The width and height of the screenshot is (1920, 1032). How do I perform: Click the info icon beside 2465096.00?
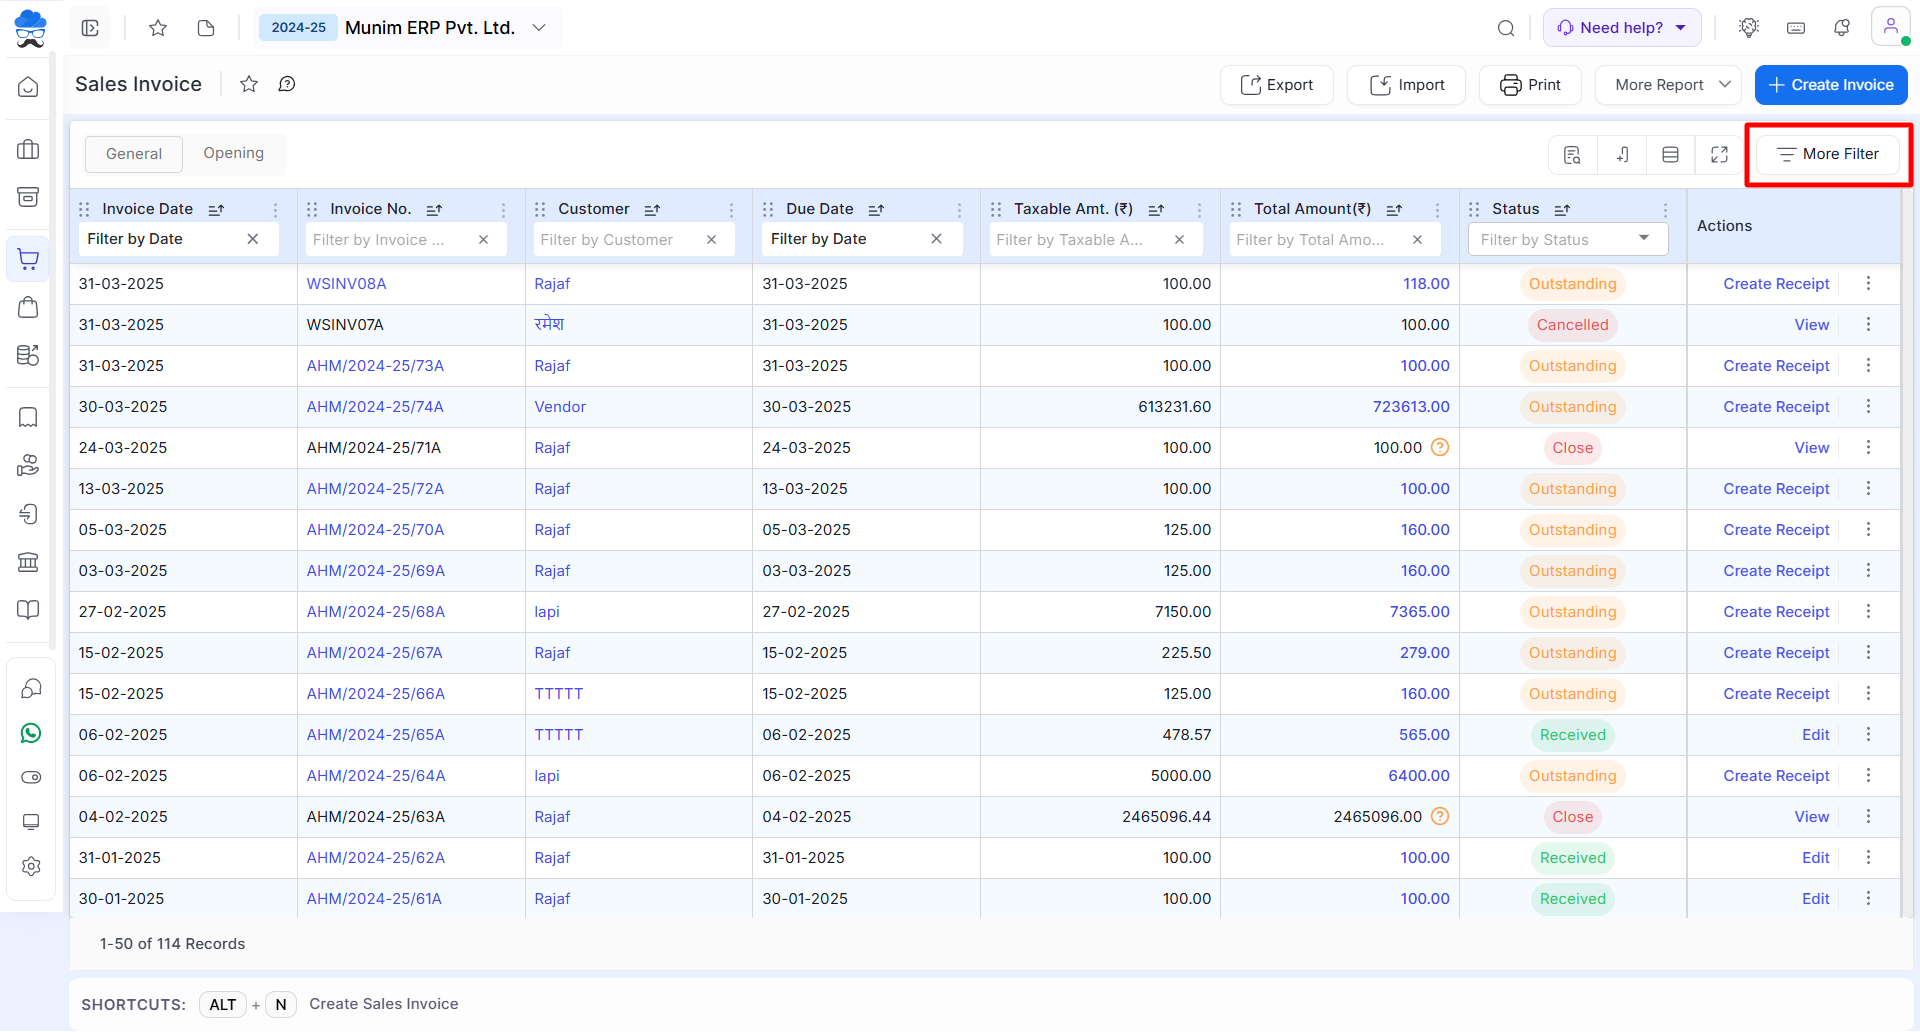(x=1440, y=816)
